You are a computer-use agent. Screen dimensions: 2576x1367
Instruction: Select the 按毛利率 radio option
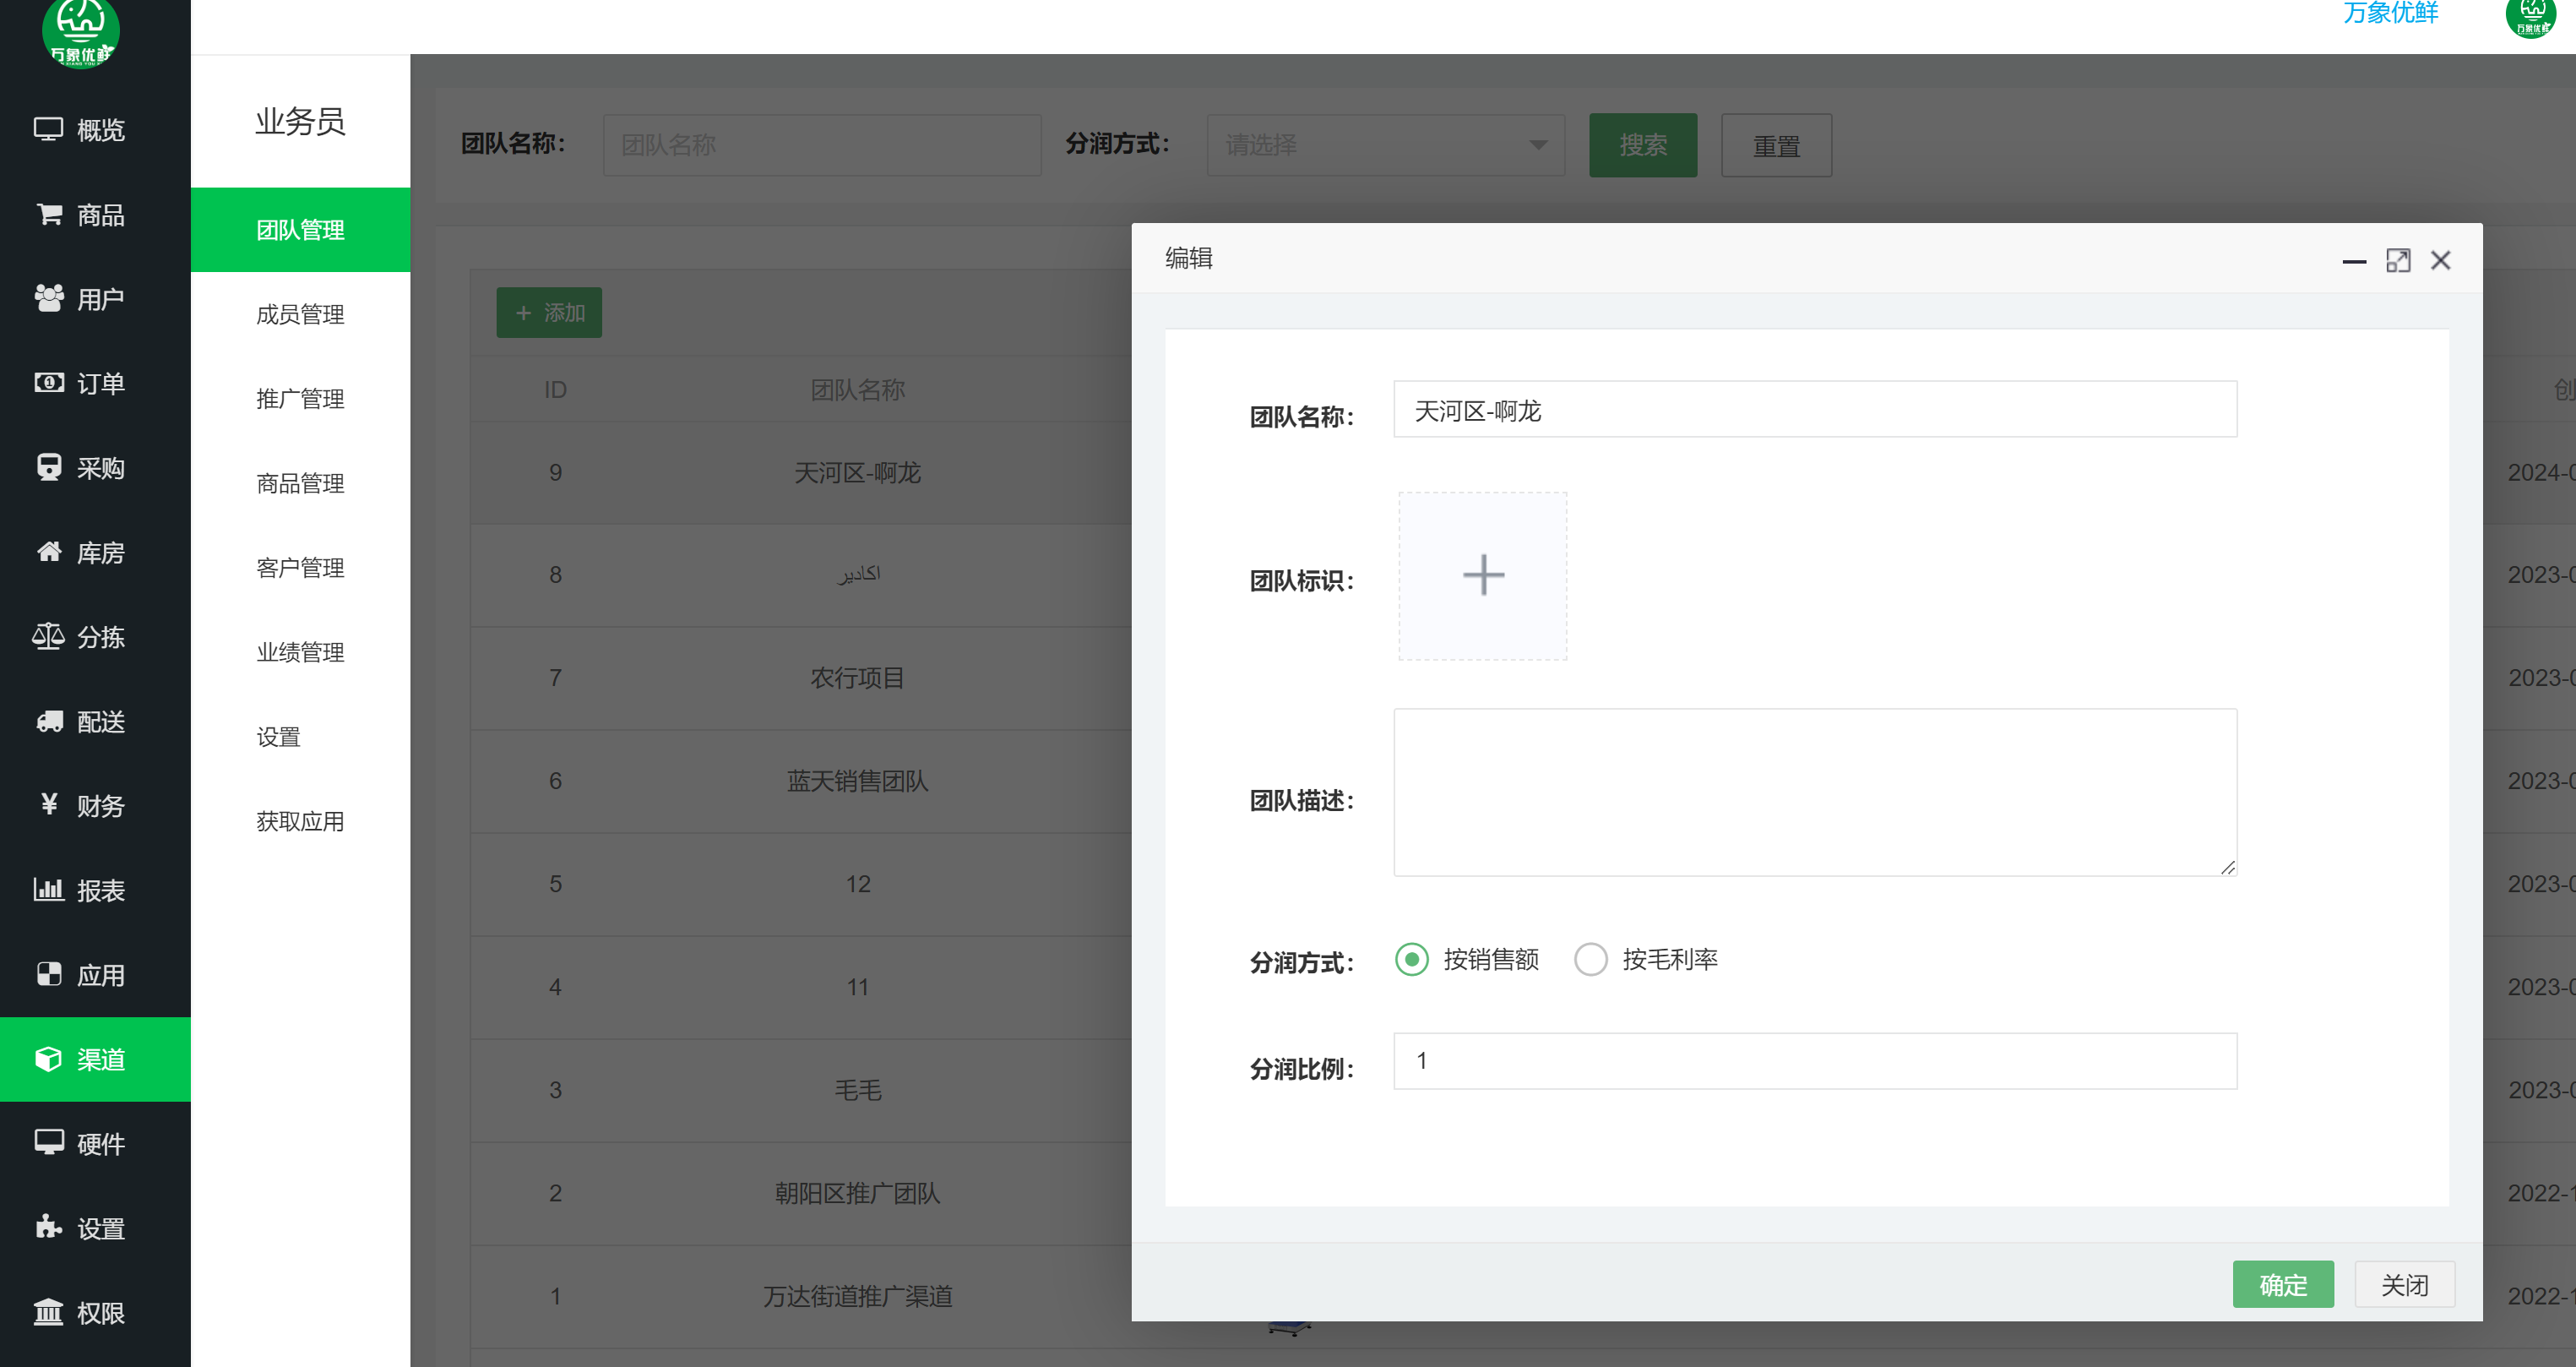point(1590,959)
